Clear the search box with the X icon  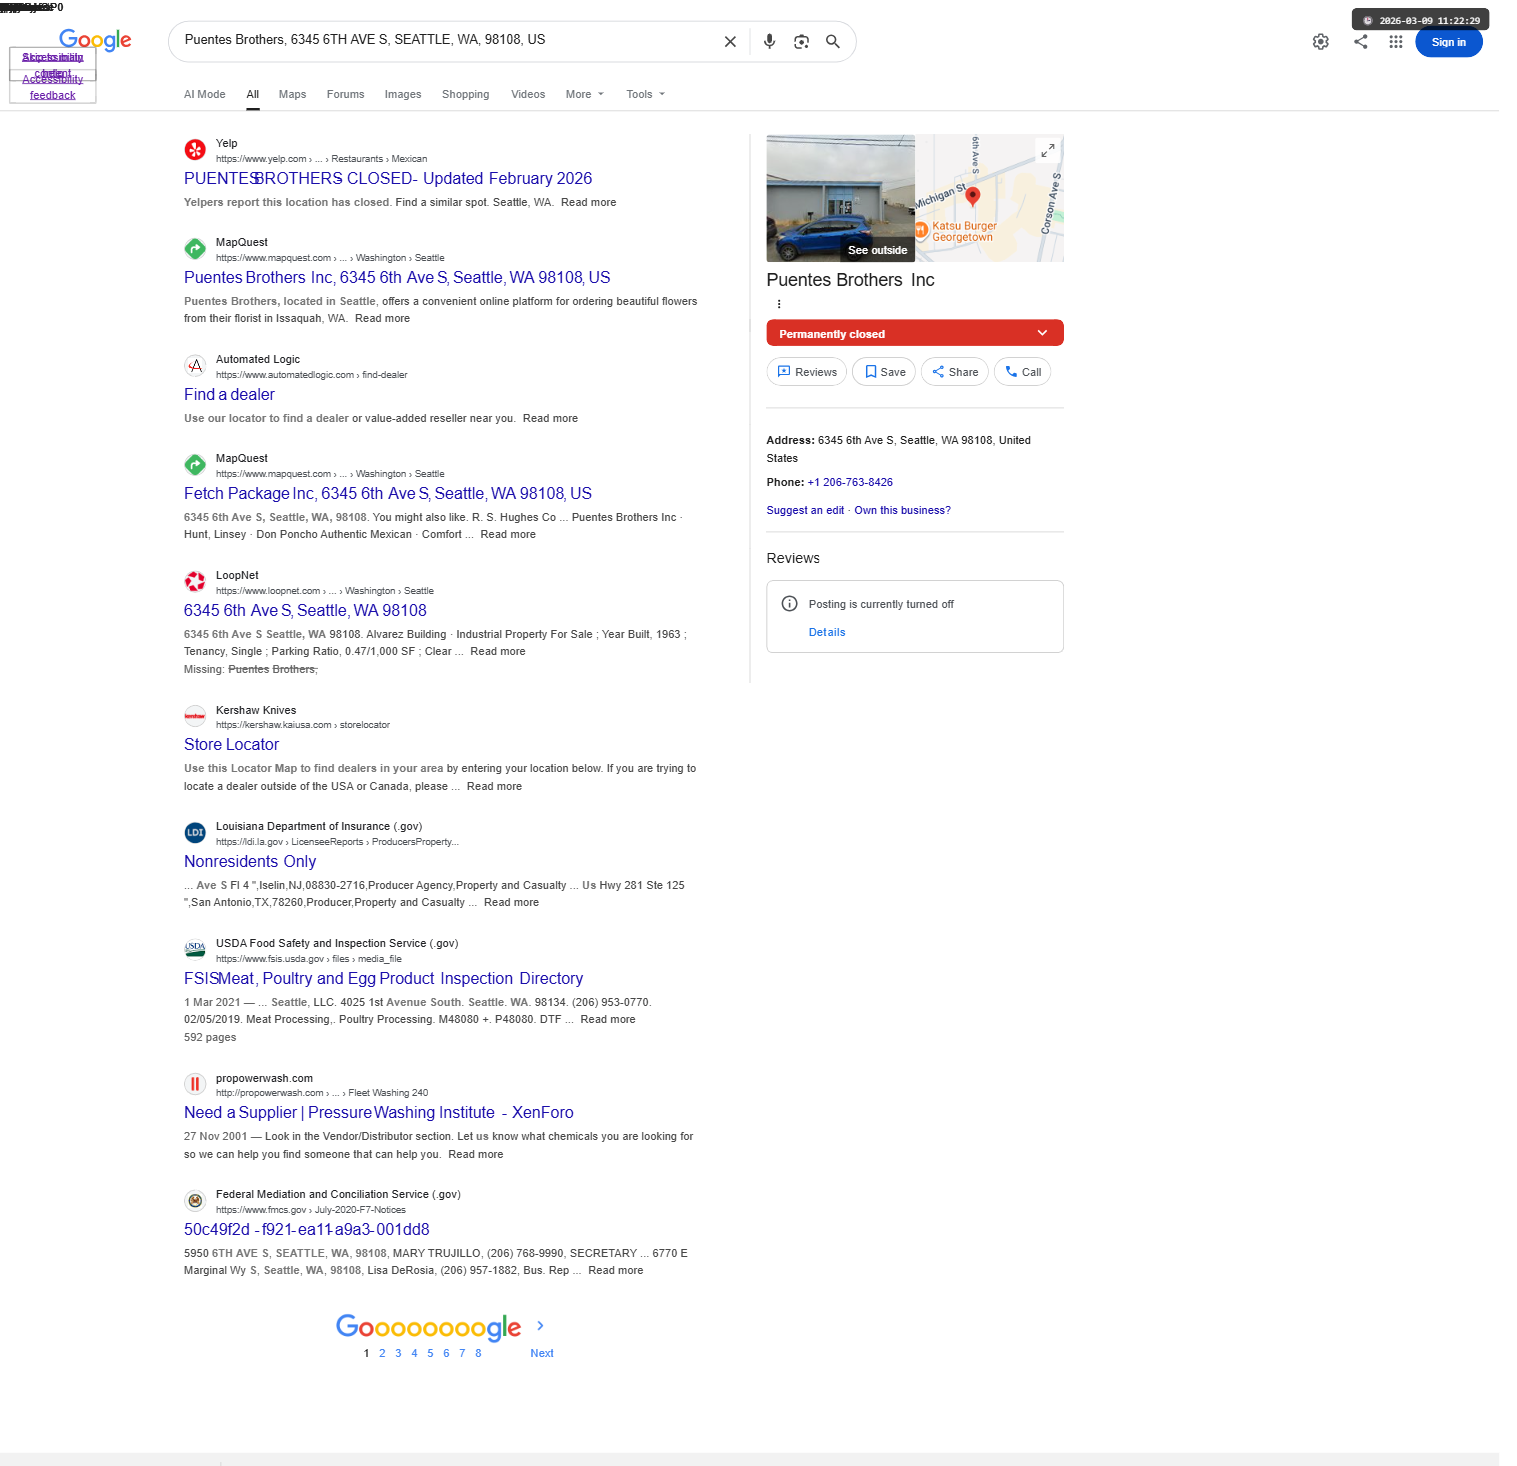[x=730, y=42]
